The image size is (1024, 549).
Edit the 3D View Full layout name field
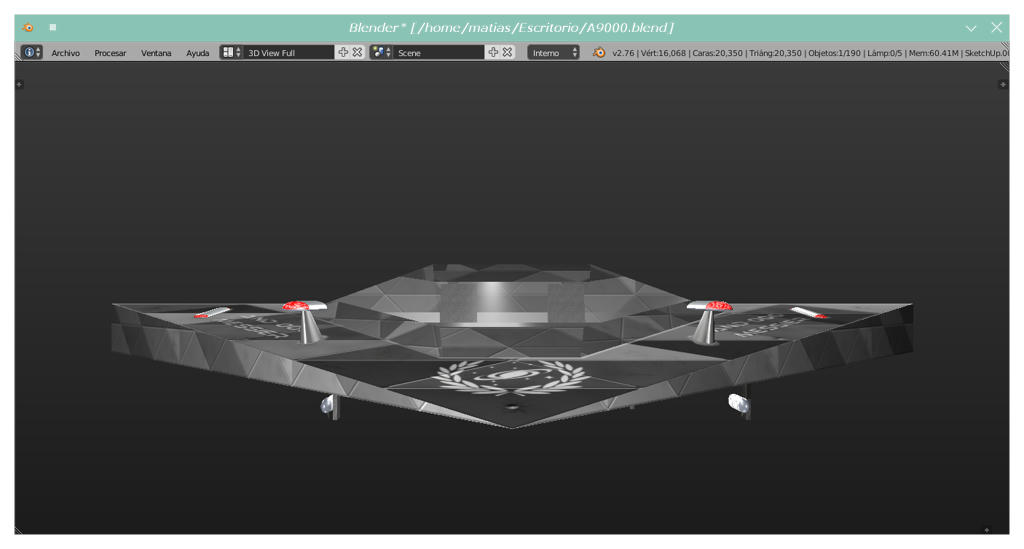click(289, 52)
